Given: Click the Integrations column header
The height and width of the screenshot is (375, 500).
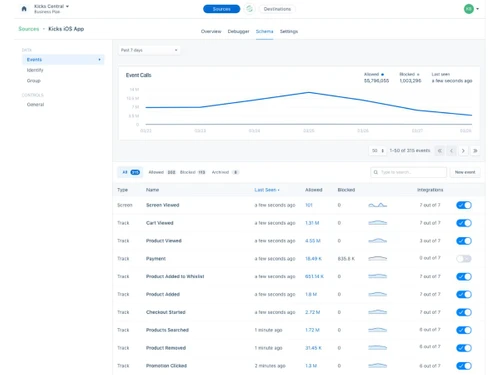Looking at the screenshot, I should point(430,190).
